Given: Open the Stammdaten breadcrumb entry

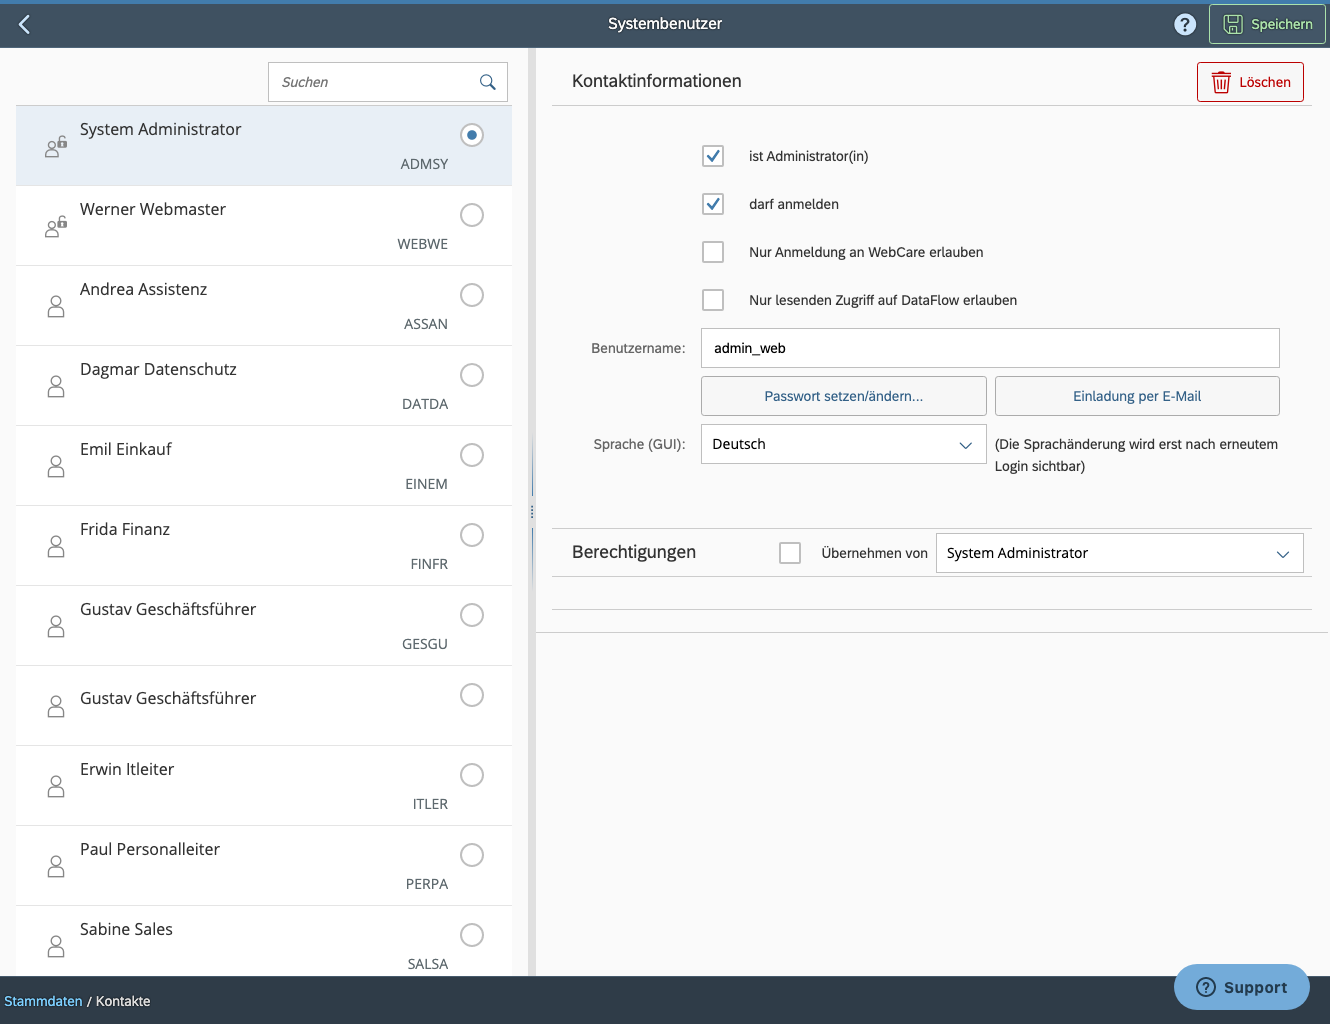Looking at the screenshot, I should (43, 1000).
